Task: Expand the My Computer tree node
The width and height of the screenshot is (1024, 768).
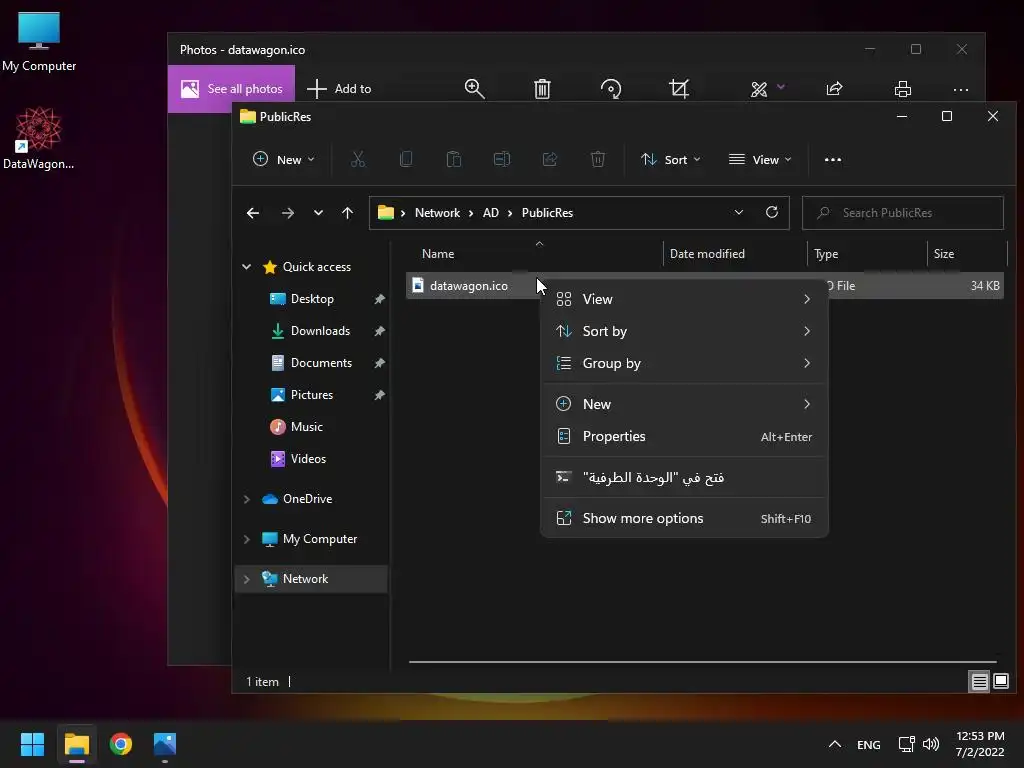Action: [x=246, y=539]
